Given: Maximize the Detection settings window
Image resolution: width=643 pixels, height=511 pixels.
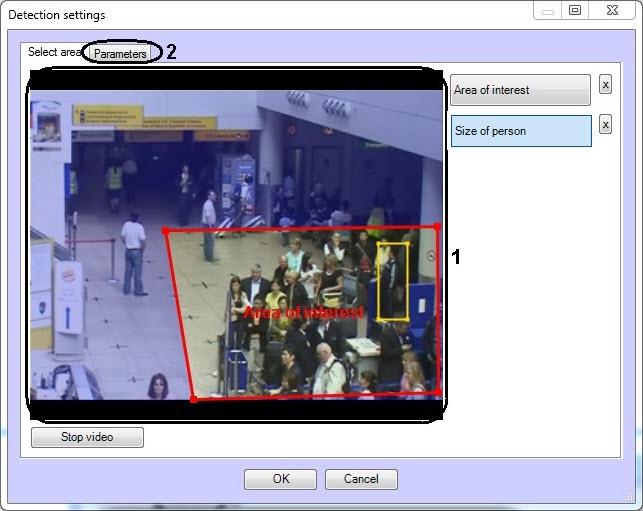Looking at the screenshot, I should click(575, 11).
